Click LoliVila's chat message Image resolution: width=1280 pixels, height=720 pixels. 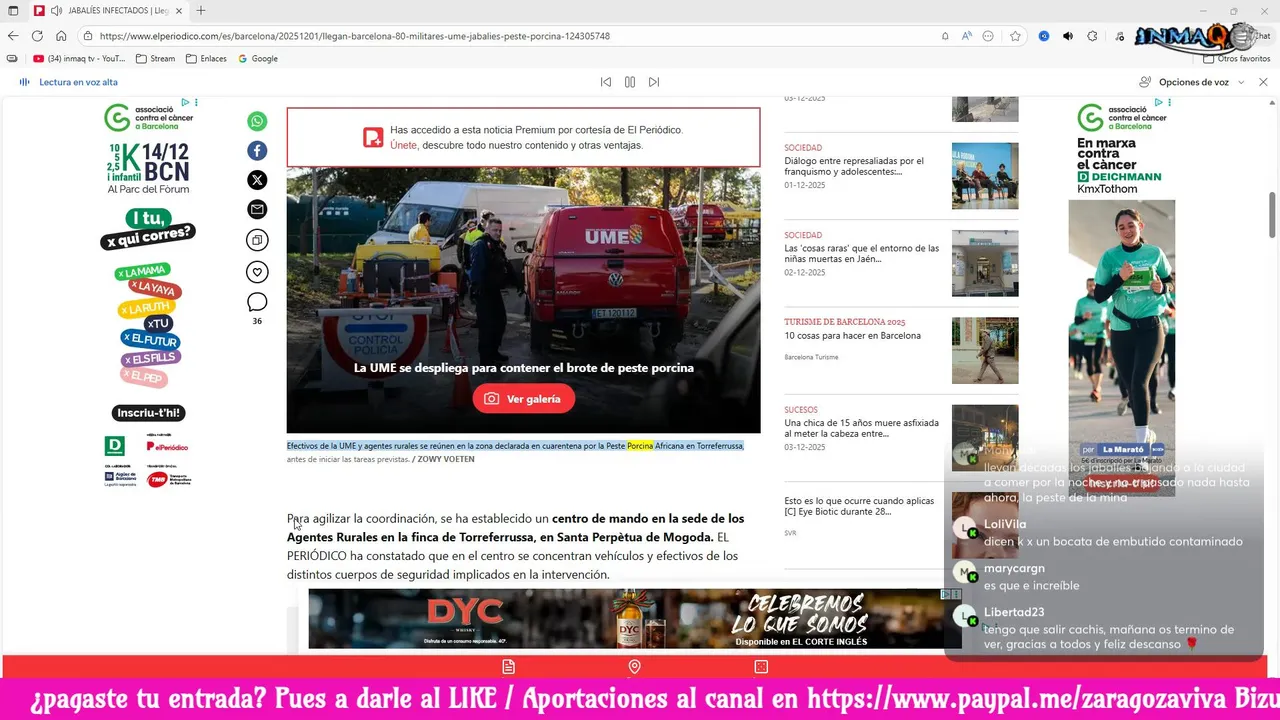[1113, 542]
